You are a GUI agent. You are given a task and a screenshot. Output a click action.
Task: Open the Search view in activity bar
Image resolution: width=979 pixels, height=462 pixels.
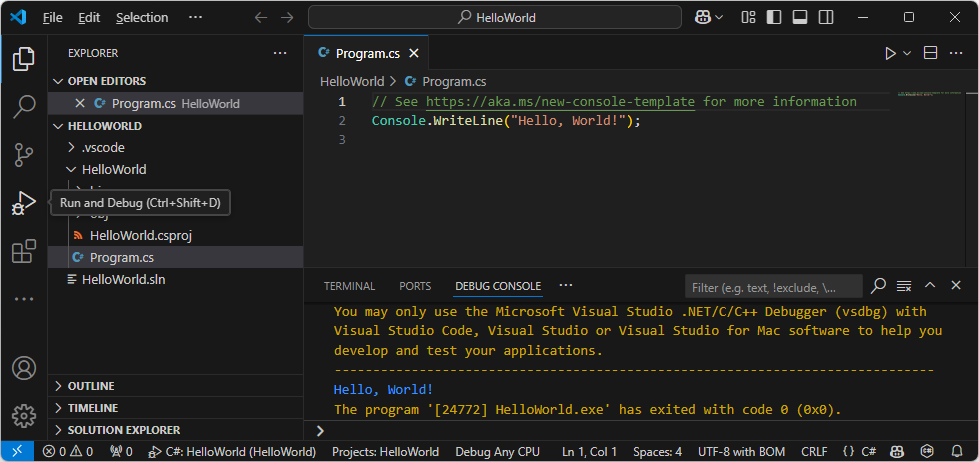point(24,107)
